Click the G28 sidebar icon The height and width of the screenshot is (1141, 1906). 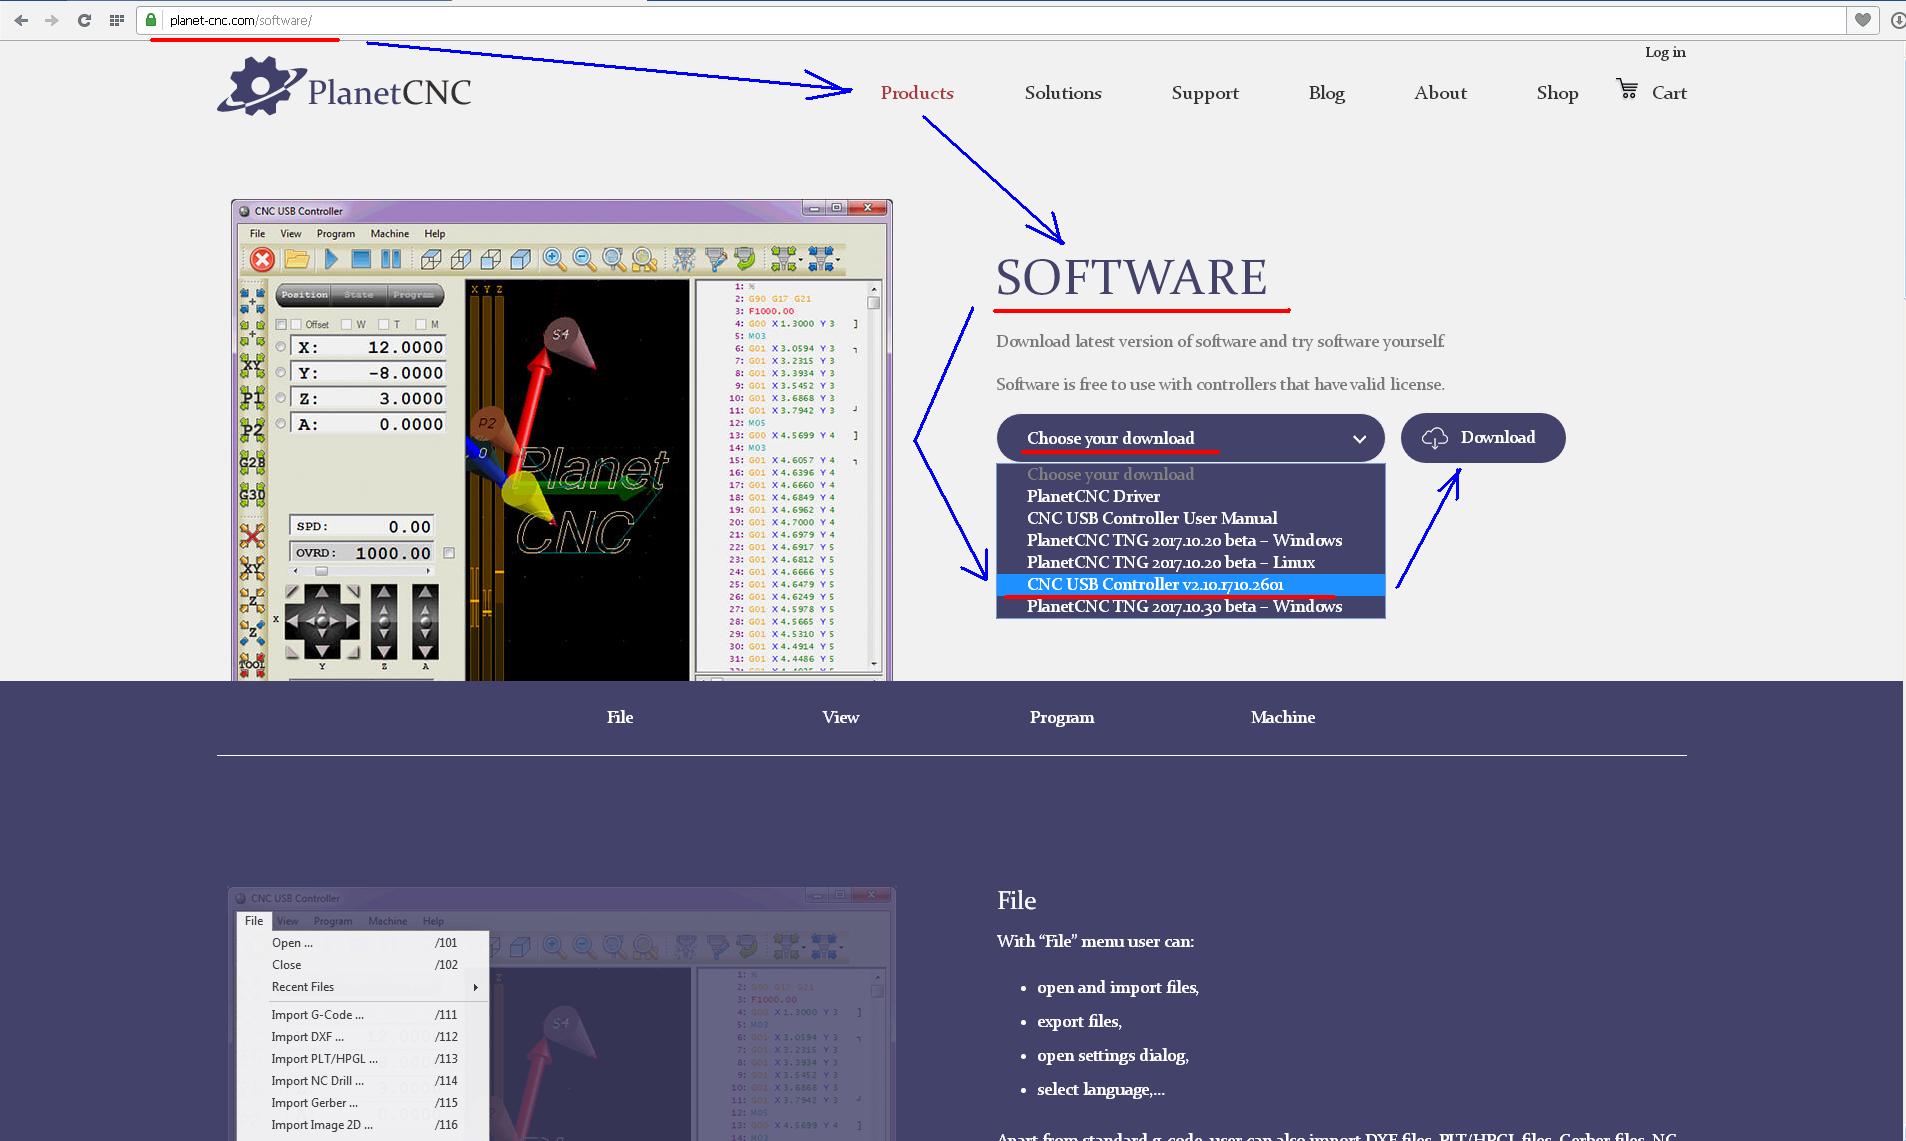click(252, 462)
